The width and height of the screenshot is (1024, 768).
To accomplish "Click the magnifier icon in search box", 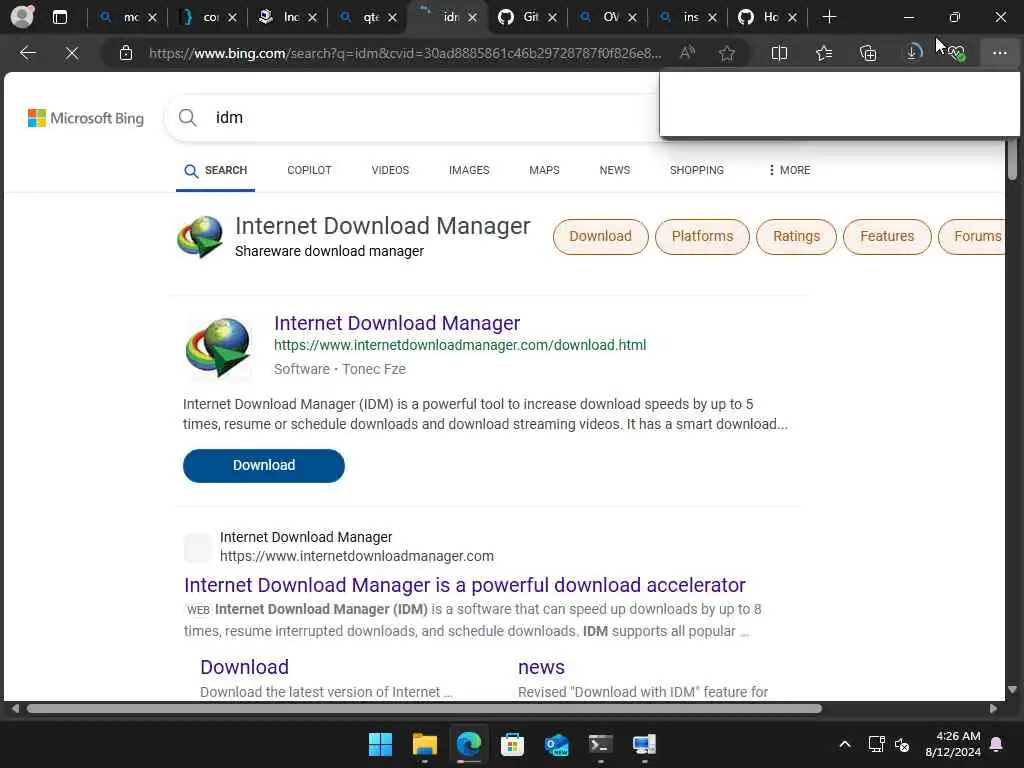I will 187,118.
